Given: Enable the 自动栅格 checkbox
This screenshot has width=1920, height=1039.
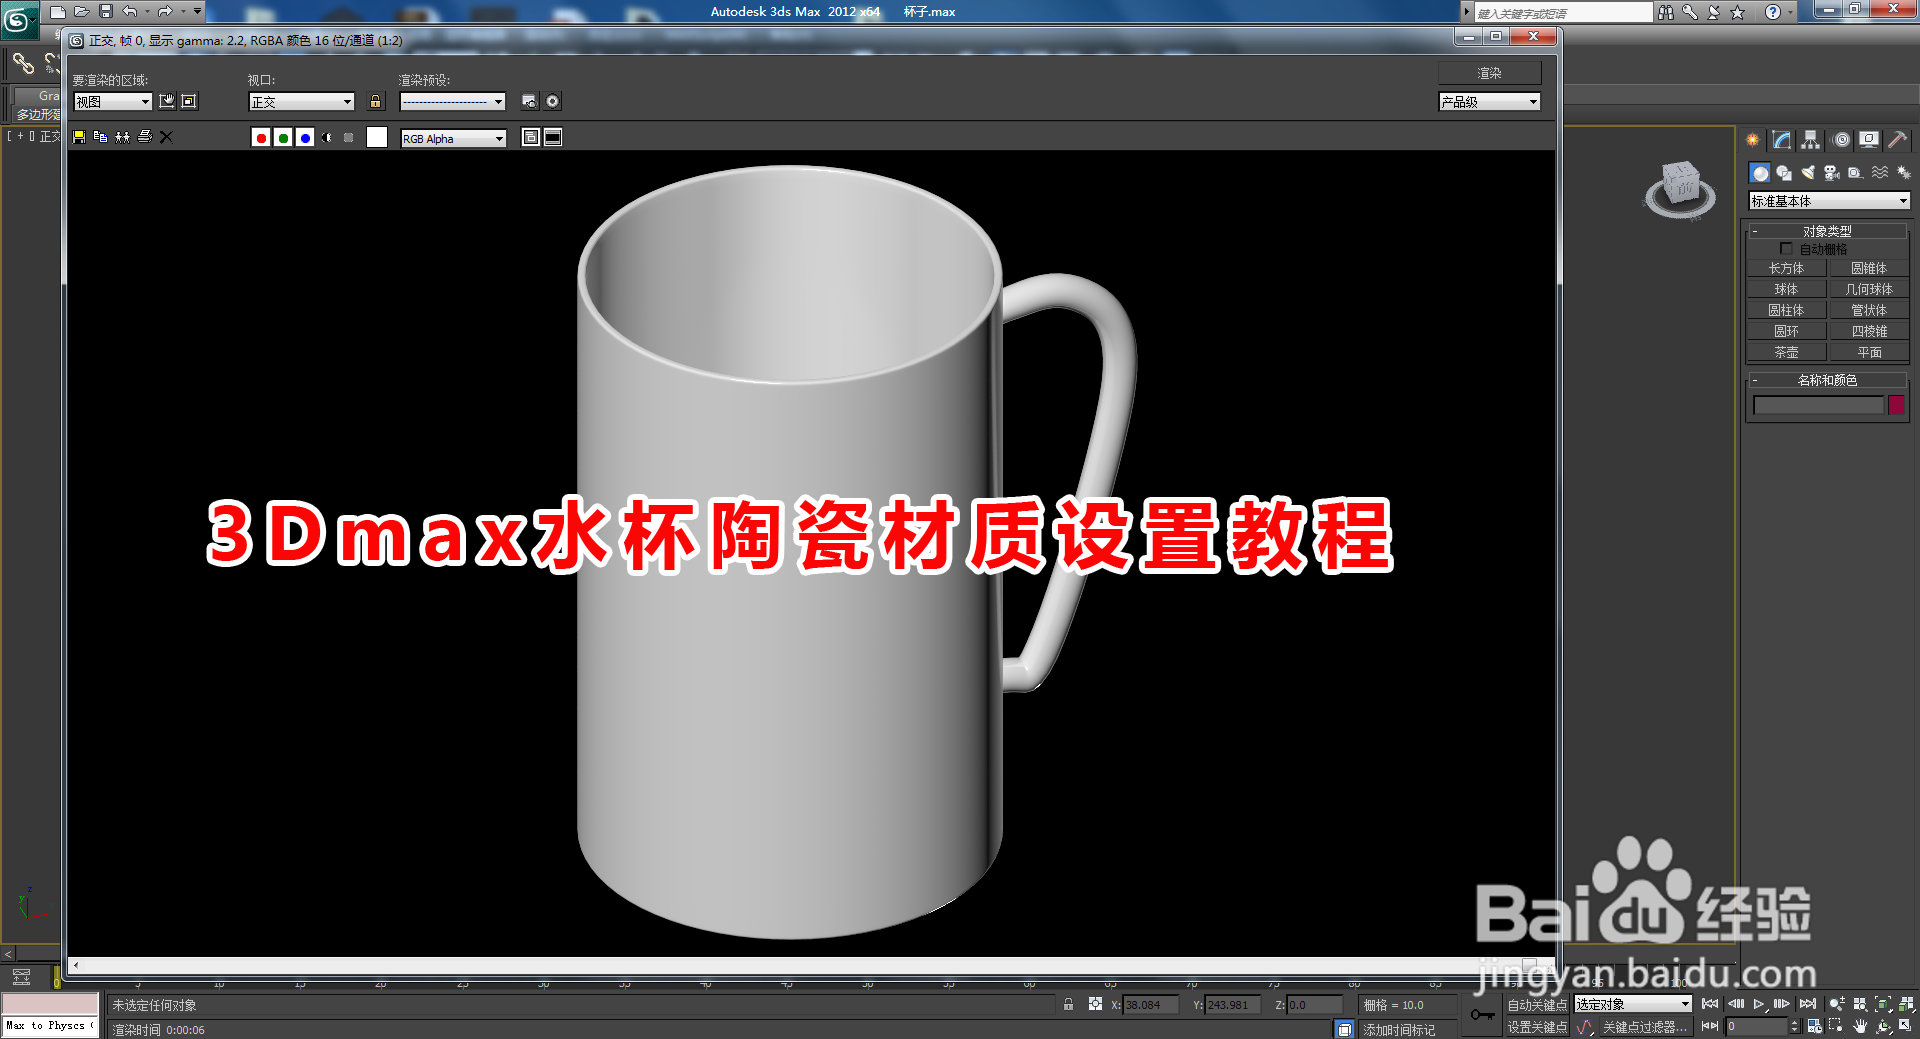Looking at the screenshot, I should click(1787, 248).
